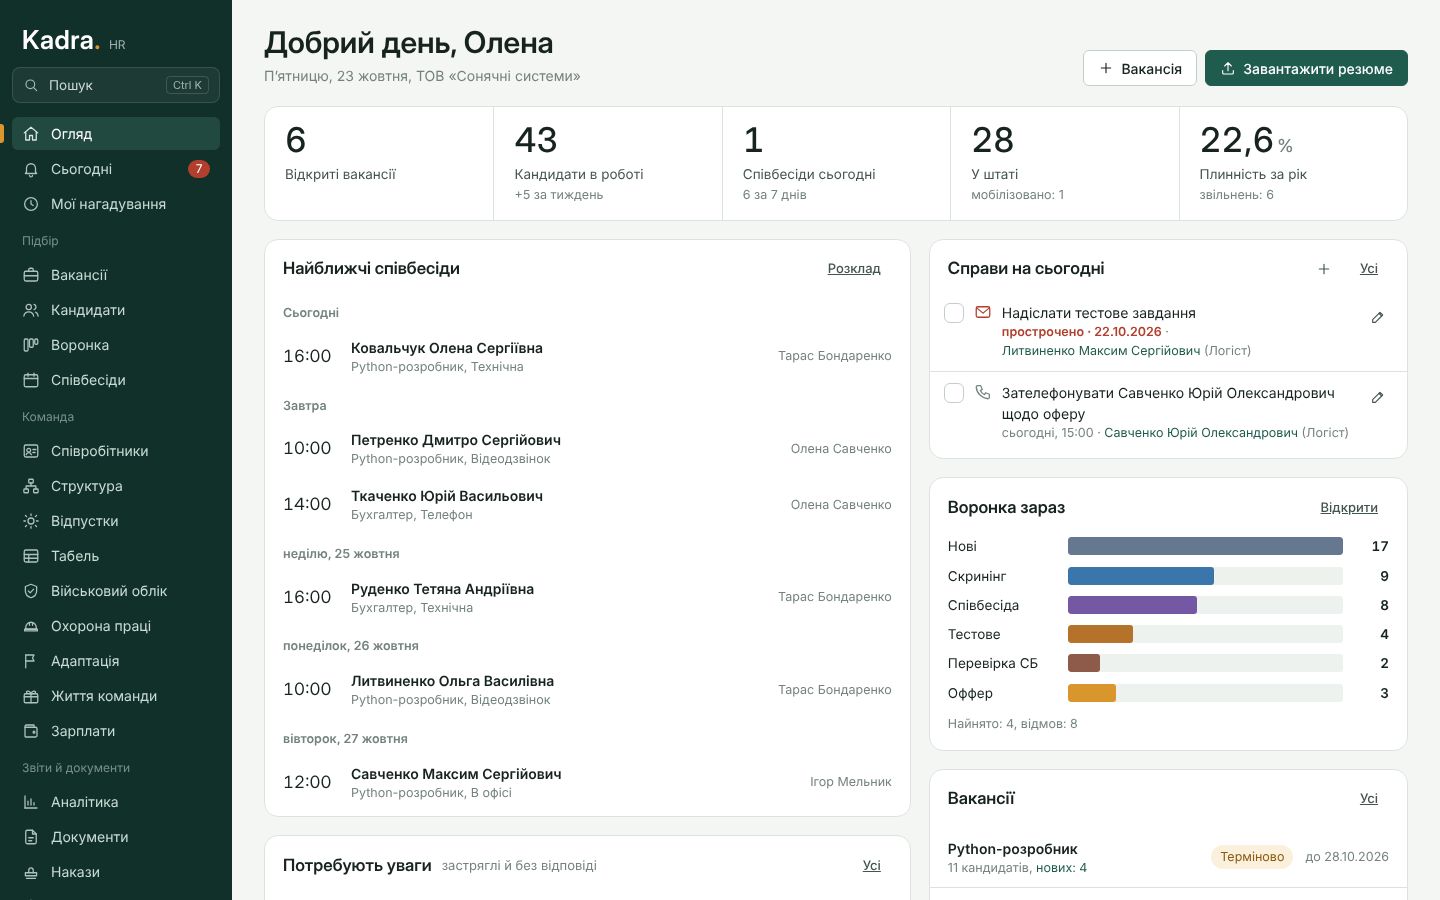The width and height of the screenshot is (1440, 900).
Task: Click Усі link in Вакансії card
Action: [x=1369, y=799]
